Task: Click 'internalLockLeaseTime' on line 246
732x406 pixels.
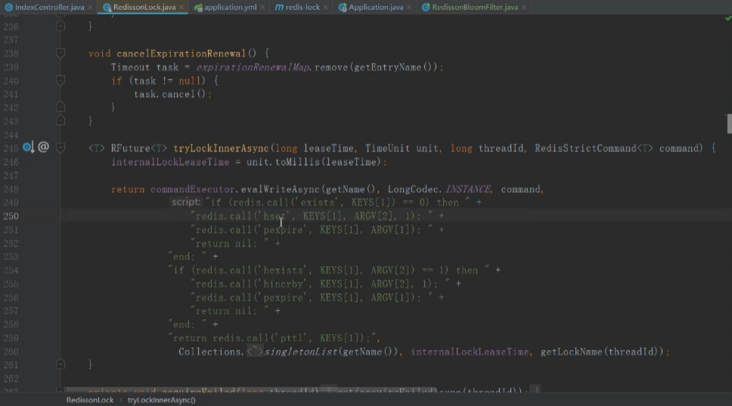Action: coord(170,162)
